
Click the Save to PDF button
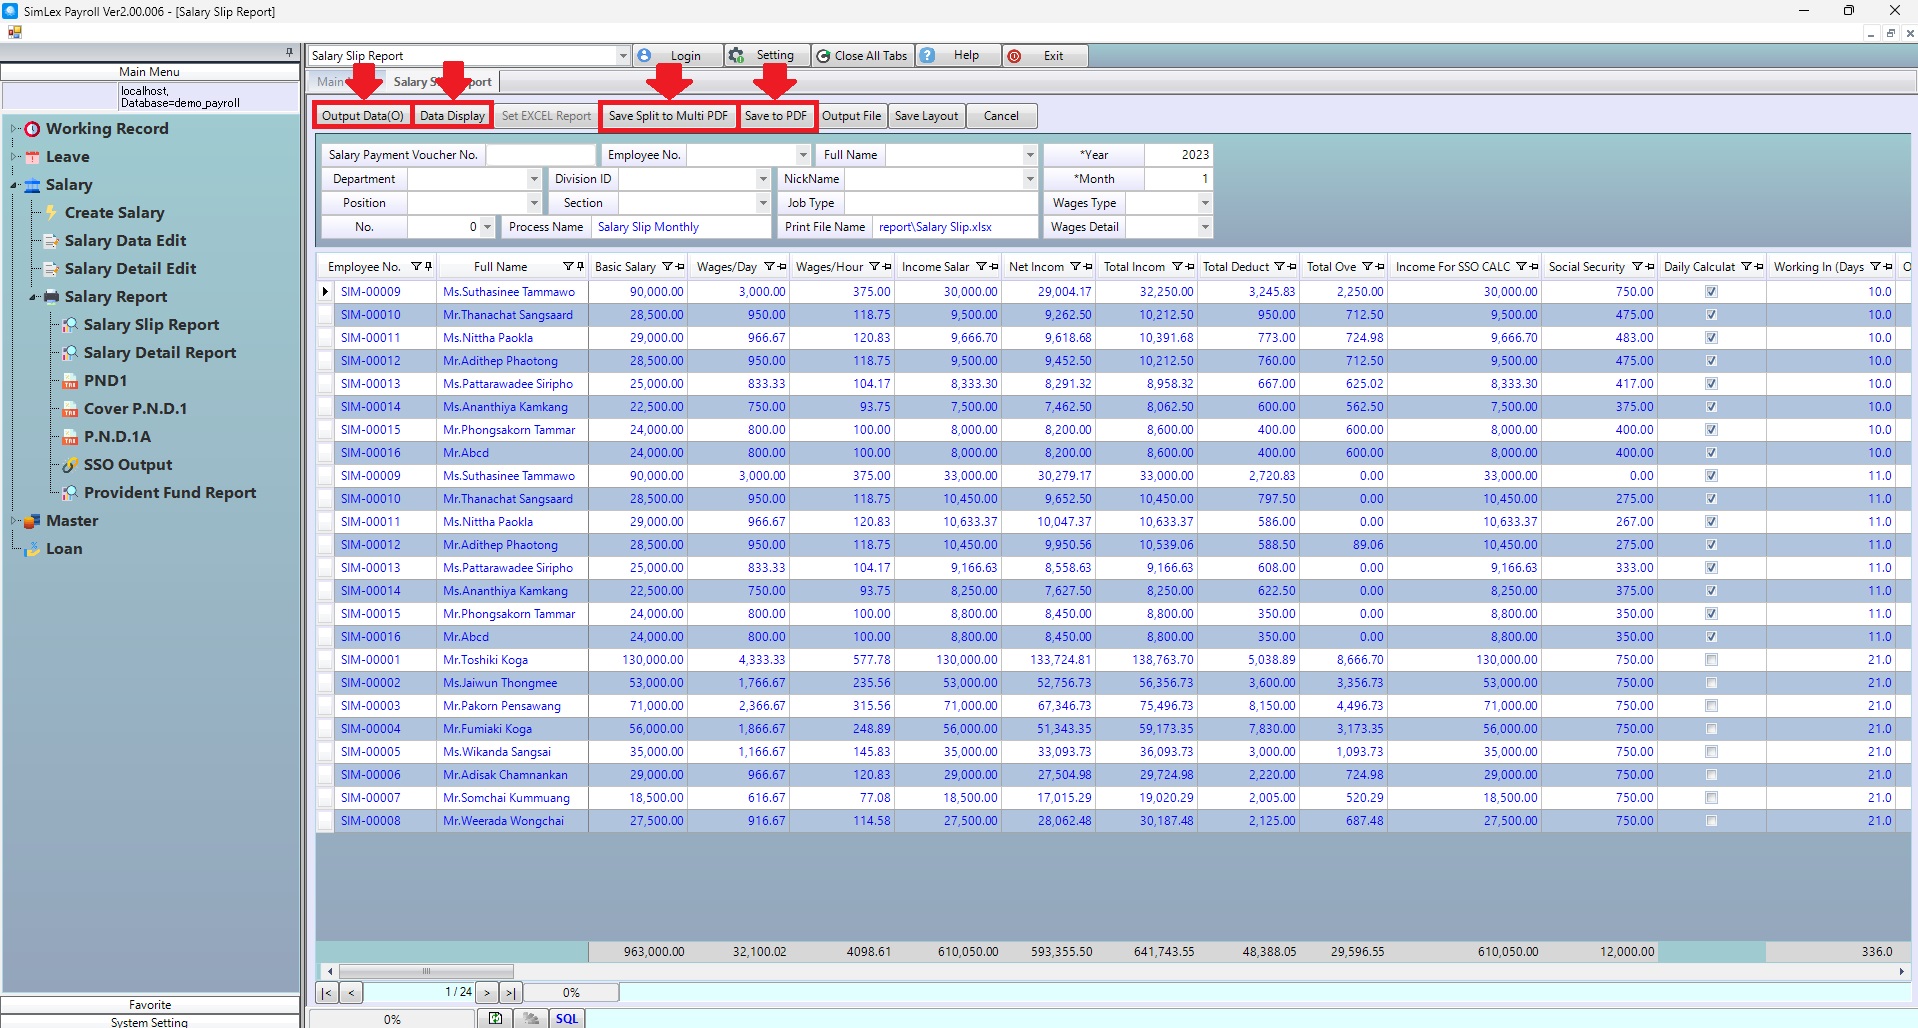776,116
